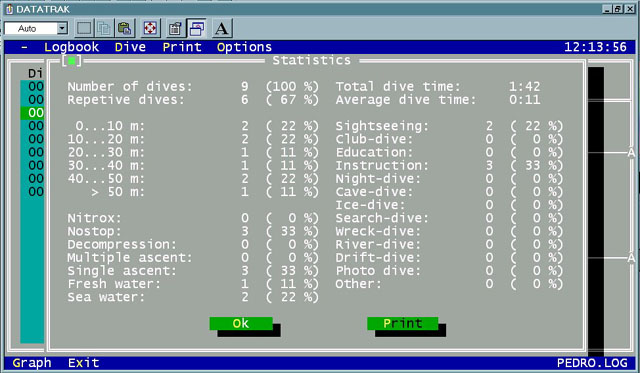
Task: Click the '40...50 m:' depth row
Action: pyautogui.click(x=193, y=179)
